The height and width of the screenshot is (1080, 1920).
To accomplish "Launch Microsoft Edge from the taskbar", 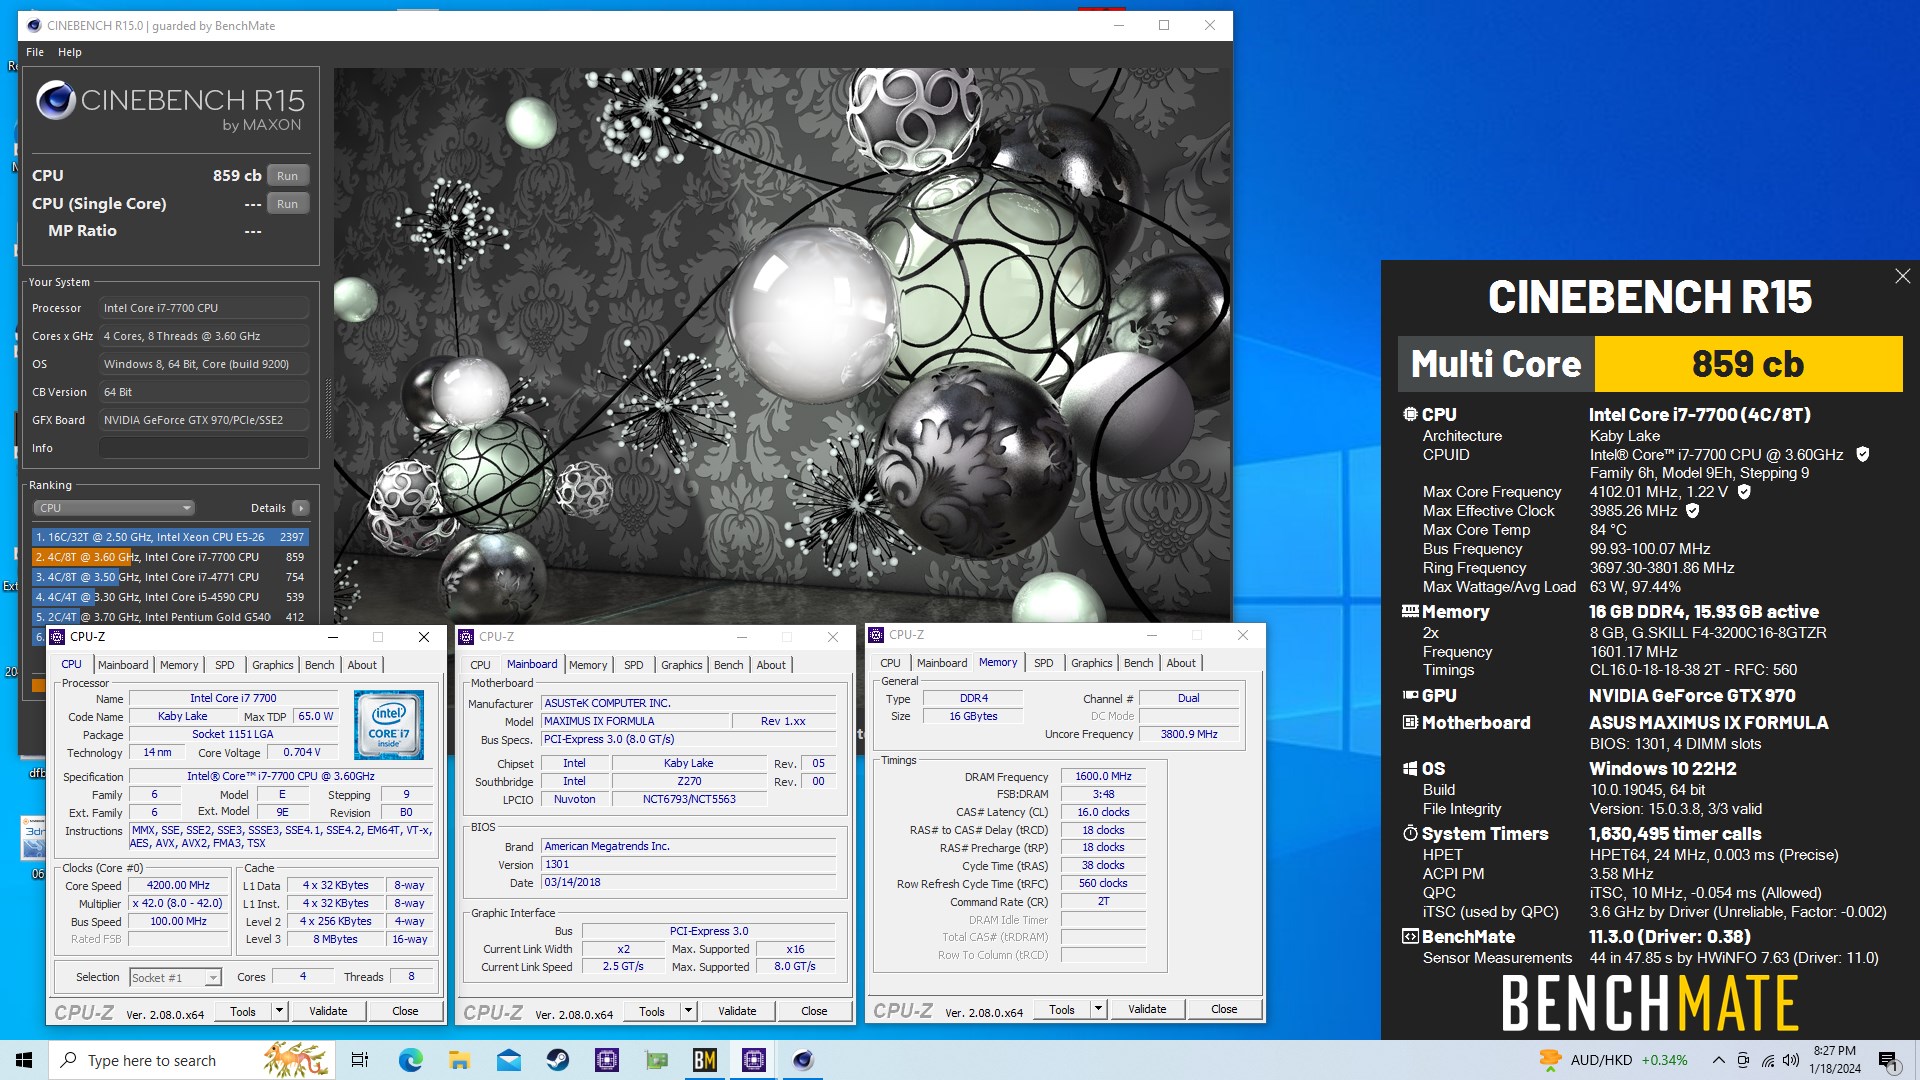I will point(410,1060).
